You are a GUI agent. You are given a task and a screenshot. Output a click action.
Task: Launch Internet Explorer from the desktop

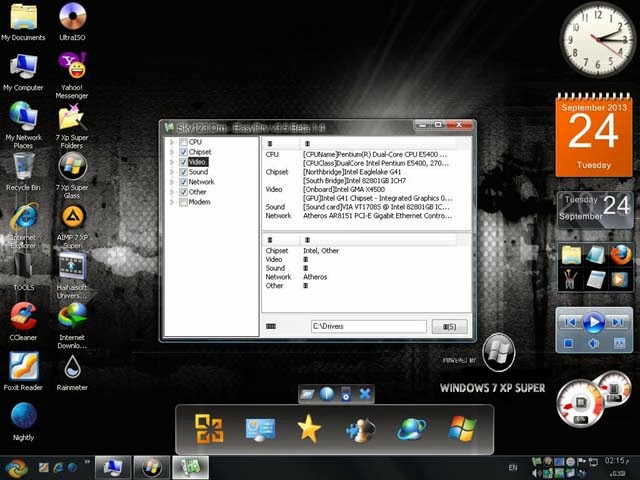pyautogui.click(x=23, y=226)
